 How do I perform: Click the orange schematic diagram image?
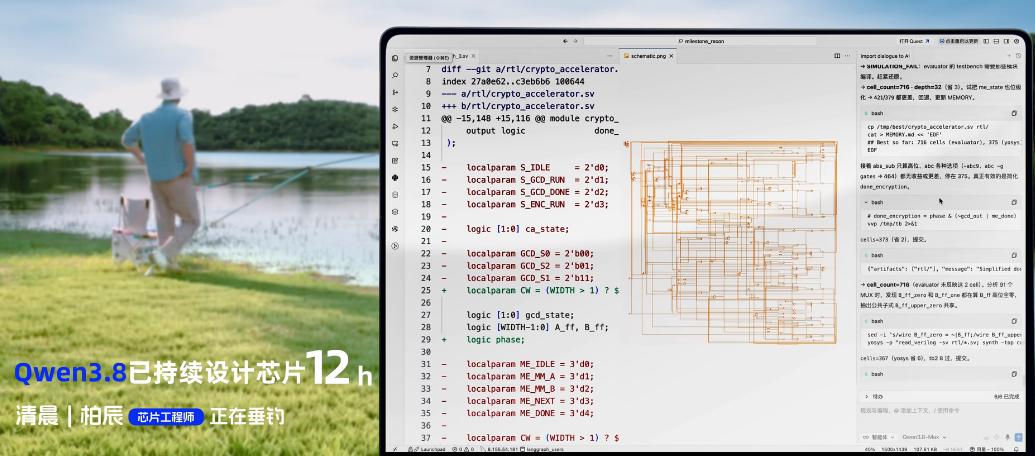733,242
